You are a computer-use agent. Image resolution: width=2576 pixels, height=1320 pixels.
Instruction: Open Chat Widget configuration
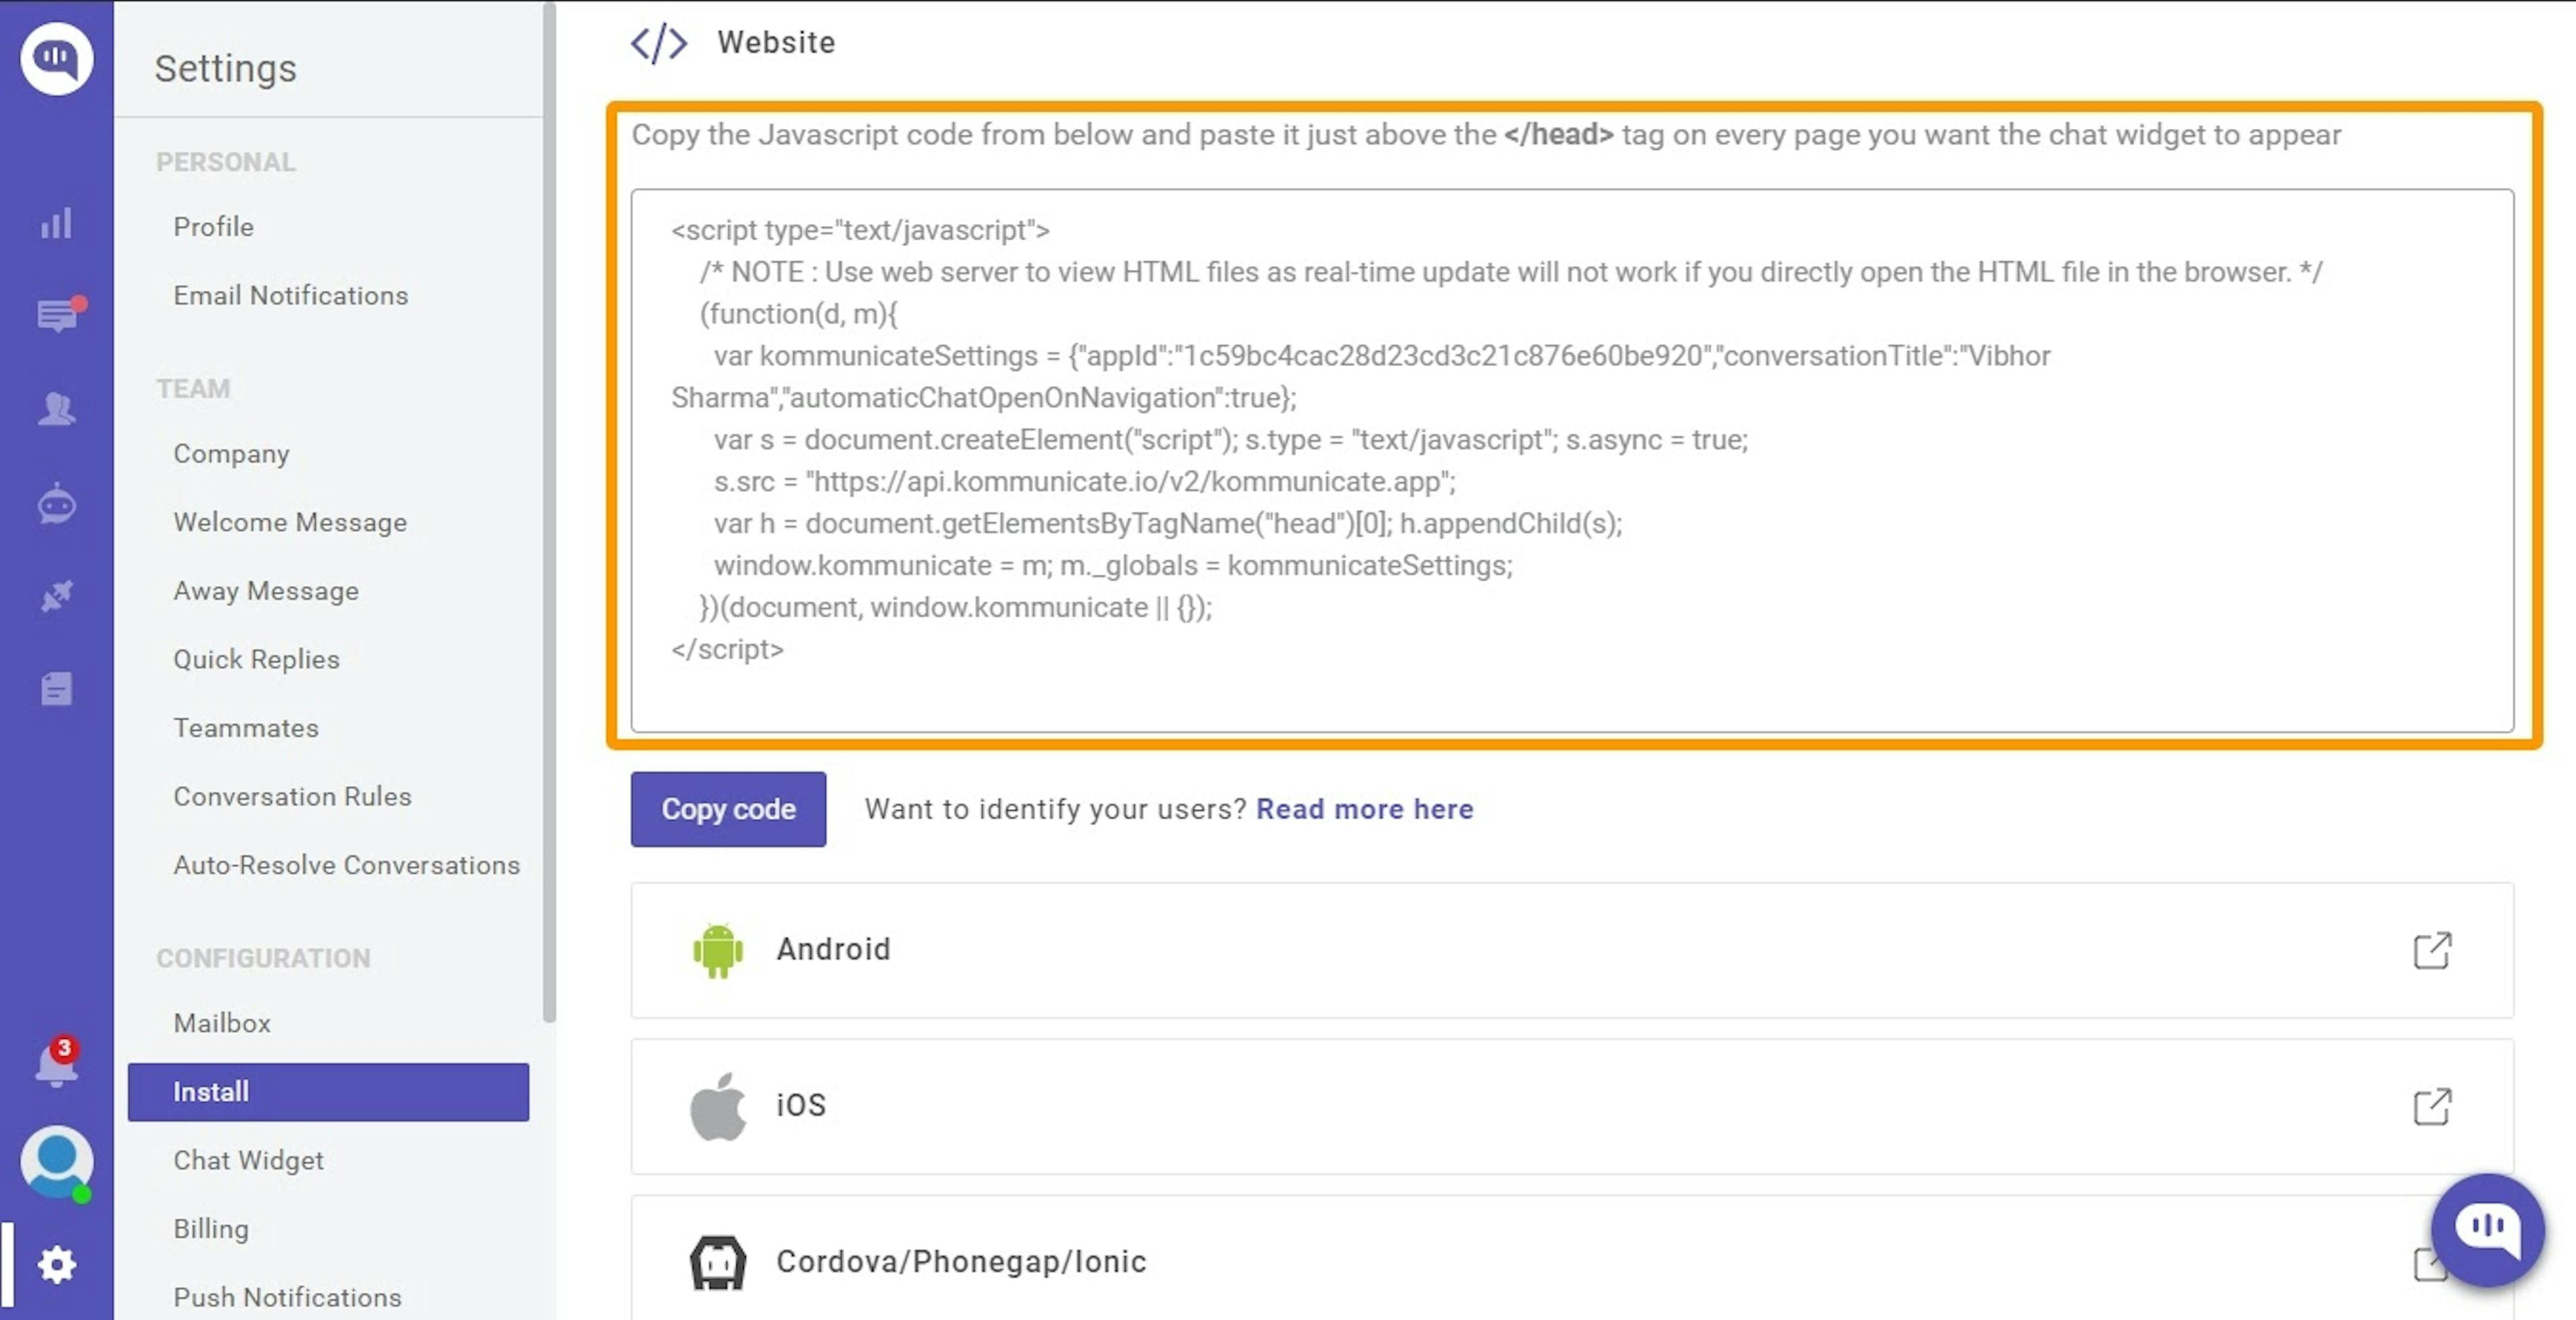coord(249,1160)
